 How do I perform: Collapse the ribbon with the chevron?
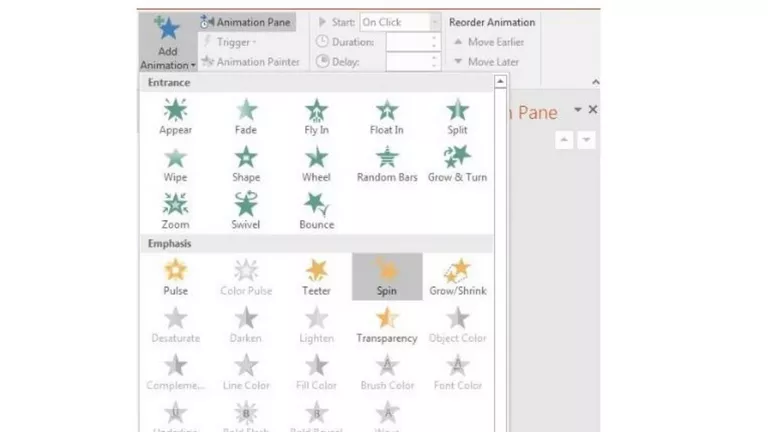[595, 82]
